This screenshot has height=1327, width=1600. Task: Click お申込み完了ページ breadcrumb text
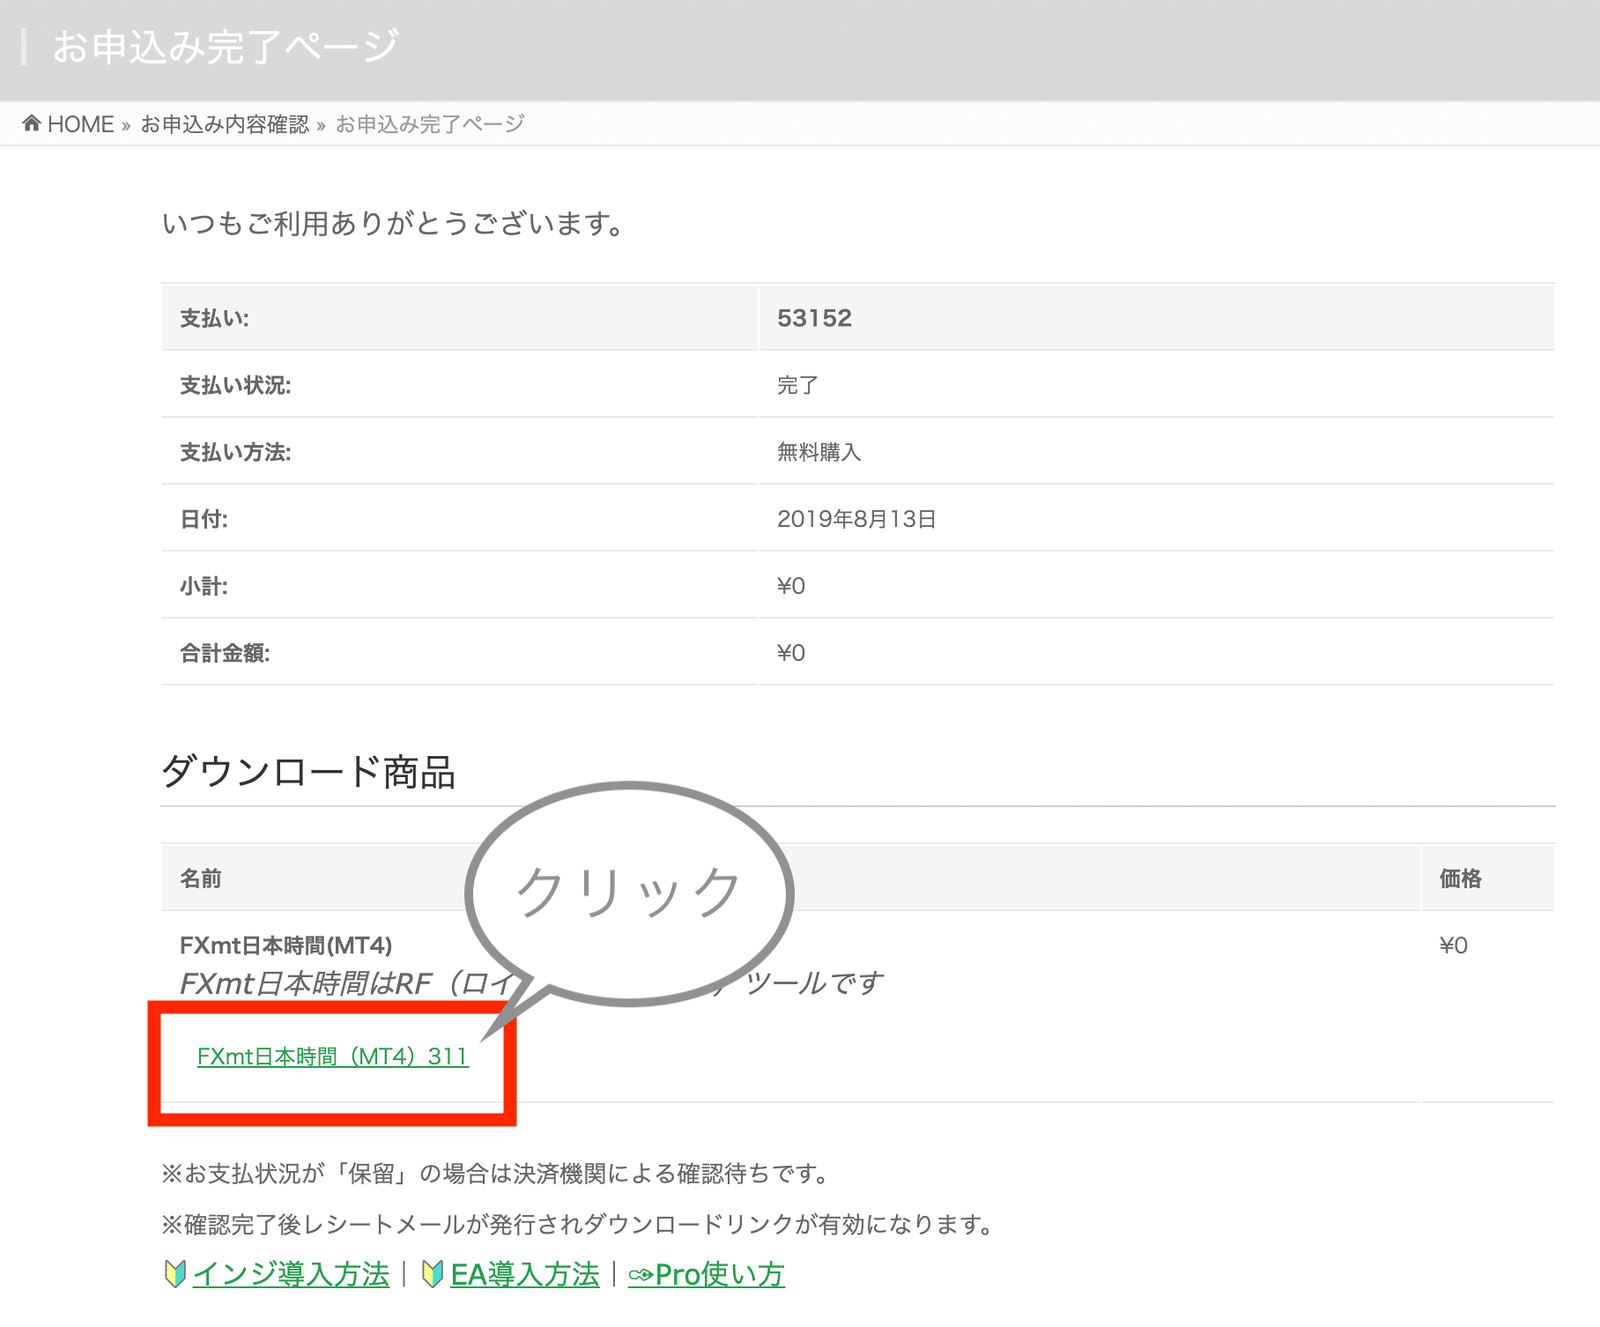pyautogui.click(x=430, y=124)
